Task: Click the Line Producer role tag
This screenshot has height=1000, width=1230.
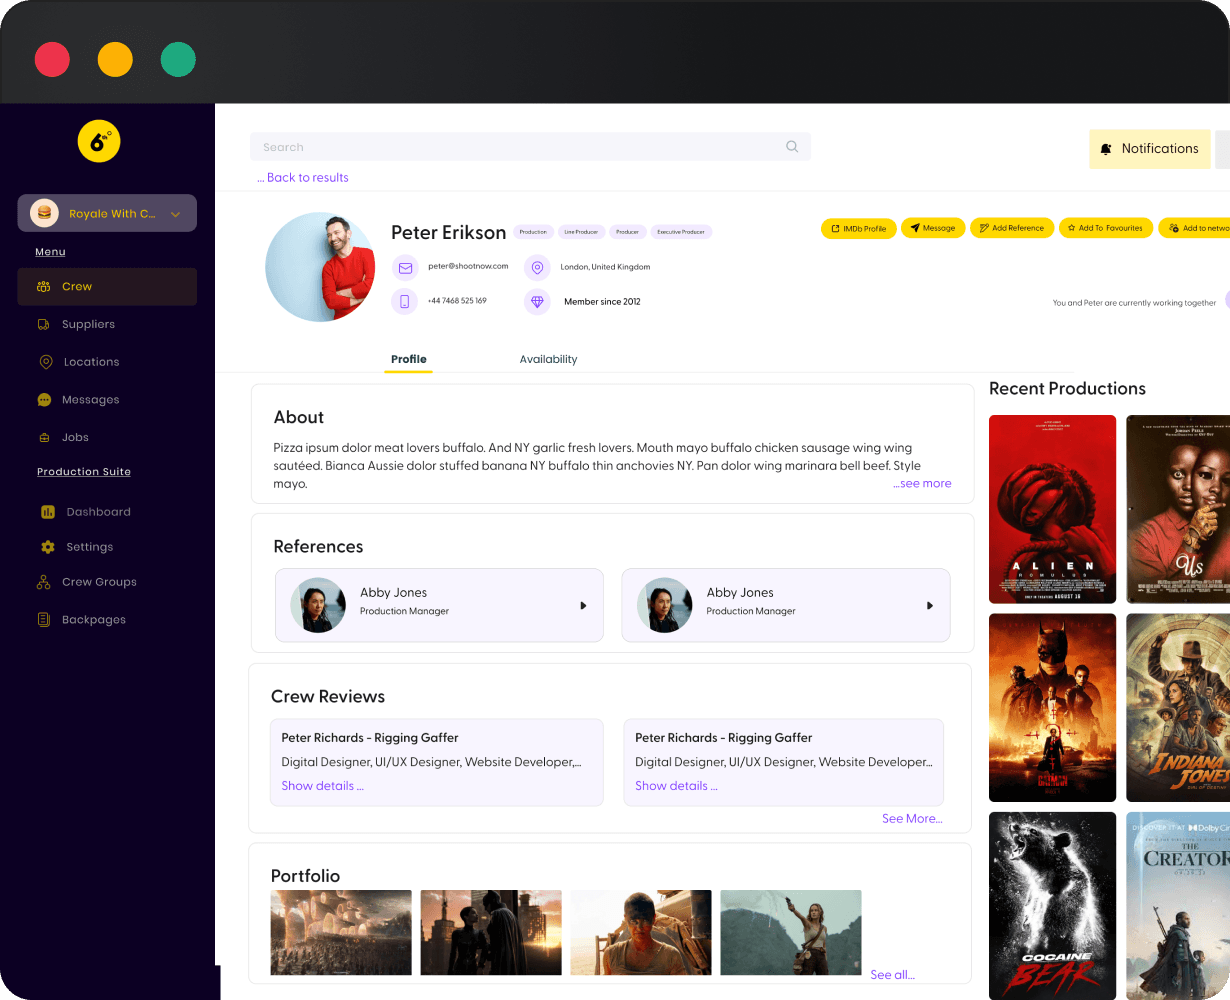Action: [x=581, y=232]
